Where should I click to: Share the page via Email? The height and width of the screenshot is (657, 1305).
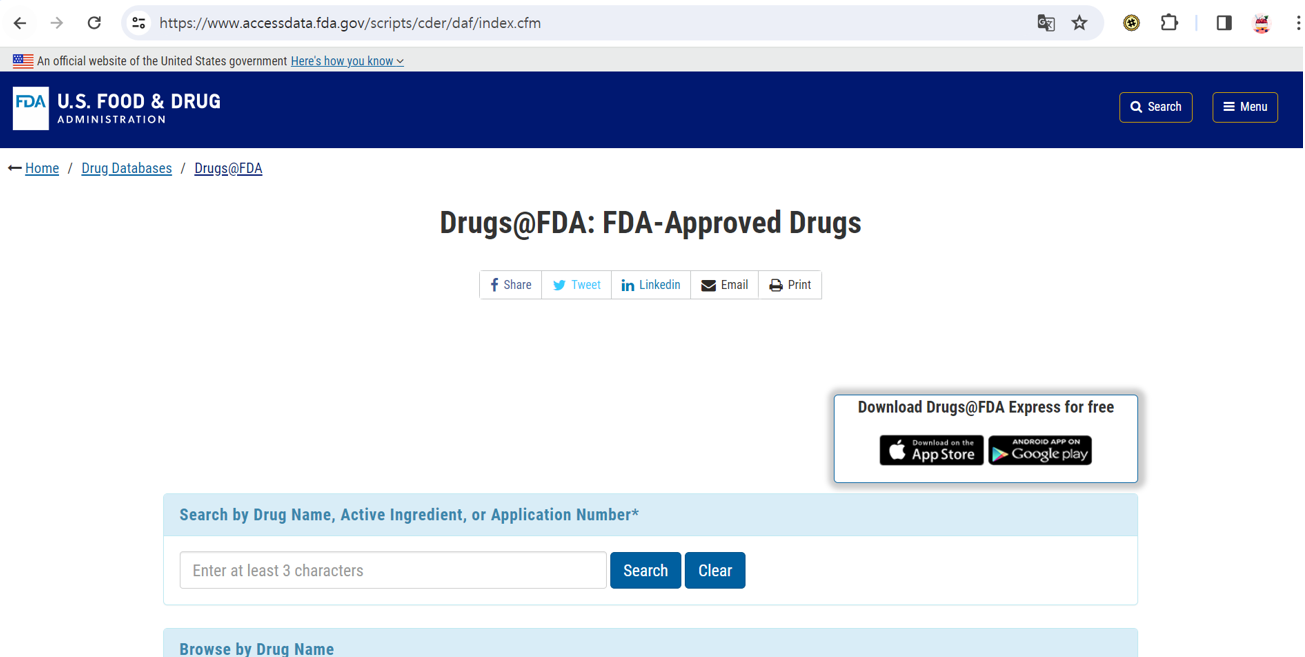coord(725,285)
